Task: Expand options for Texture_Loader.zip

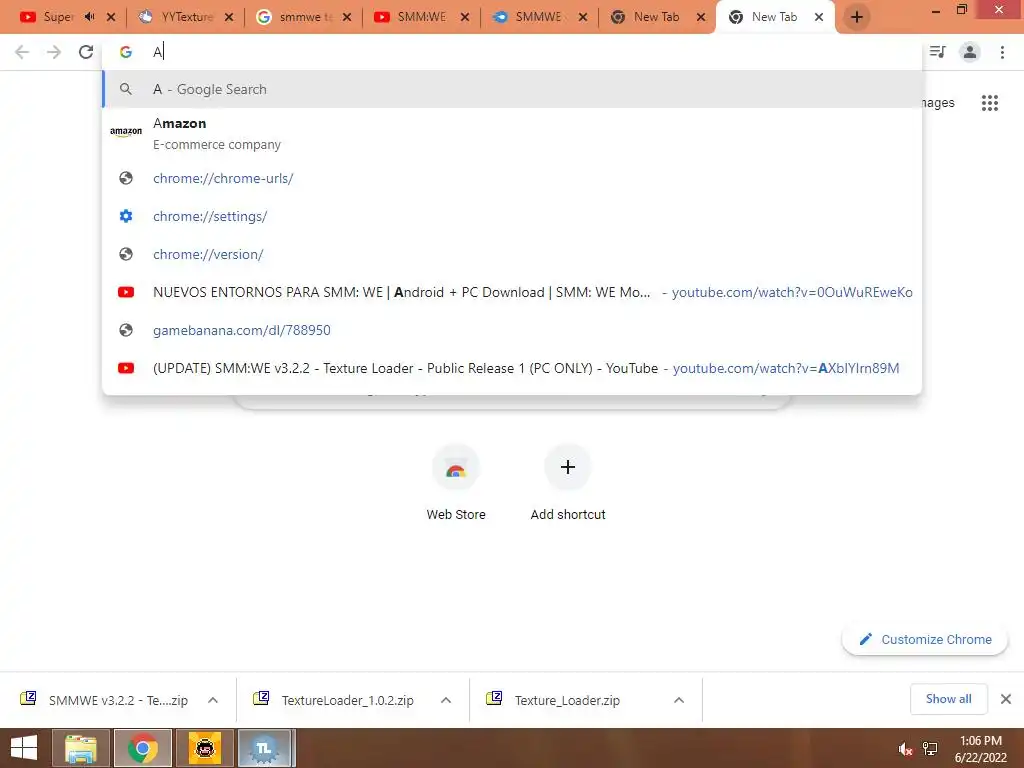Action: pos(679,700)
